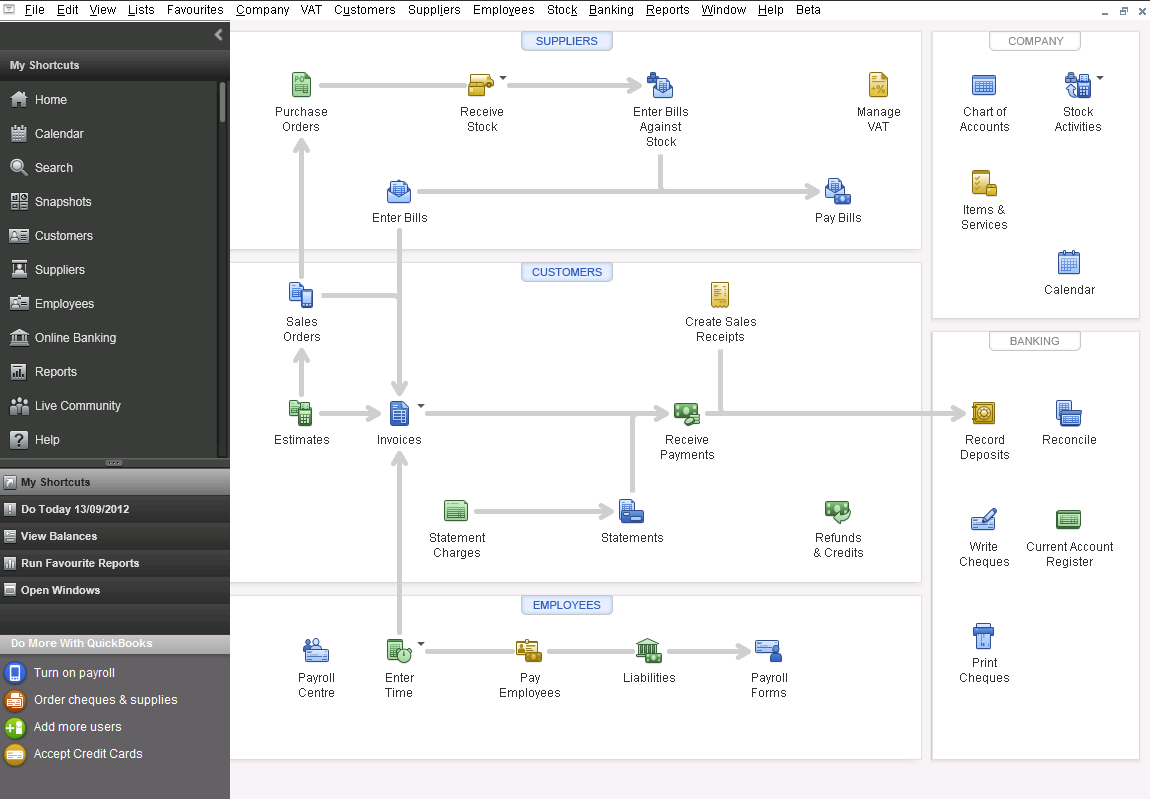Viewport: 1150px width, 799px height.
Task: Open the Purchase Orders icon
Action: coord(301,84)
